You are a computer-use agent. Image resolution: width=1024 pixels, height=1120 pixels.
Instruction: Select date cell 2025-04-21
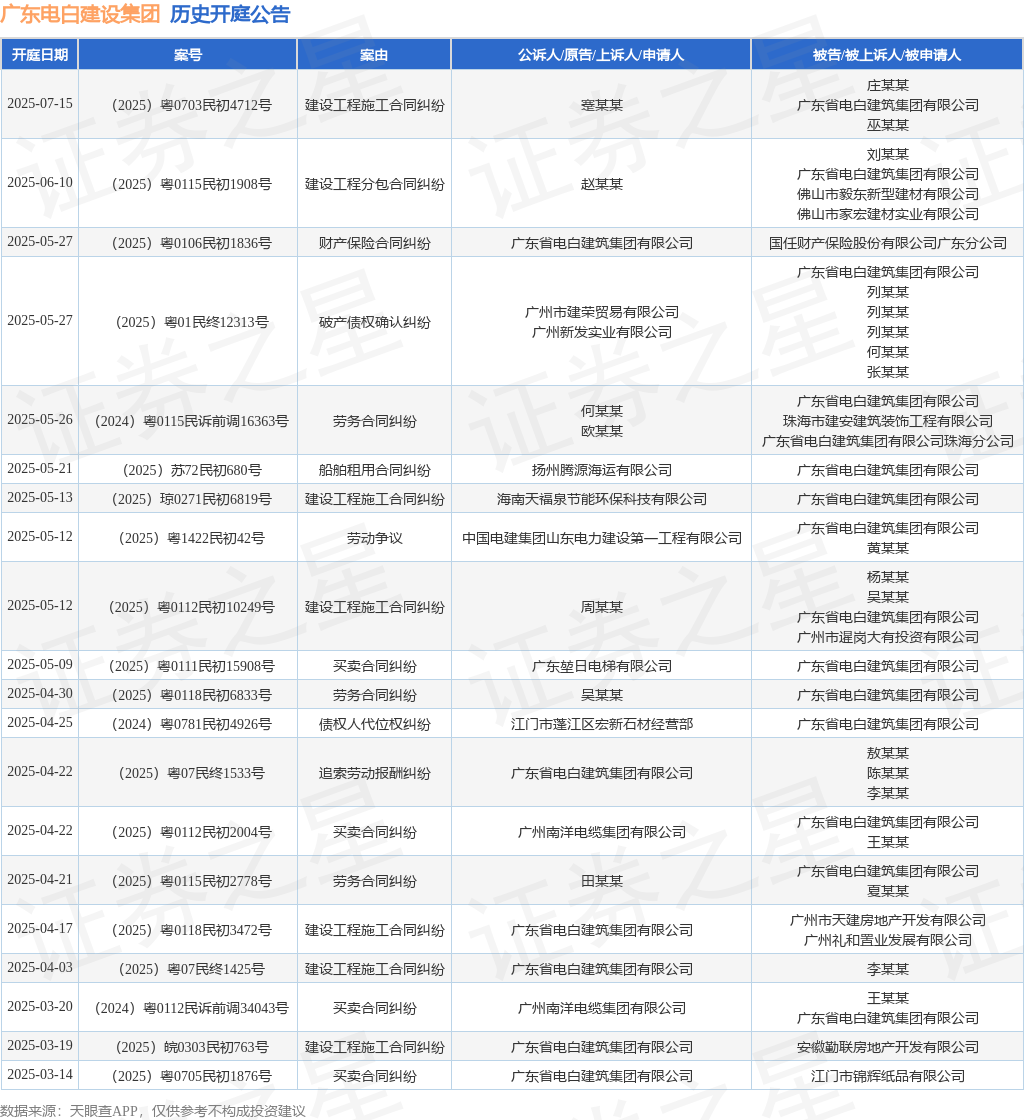[x=40, y=880]
